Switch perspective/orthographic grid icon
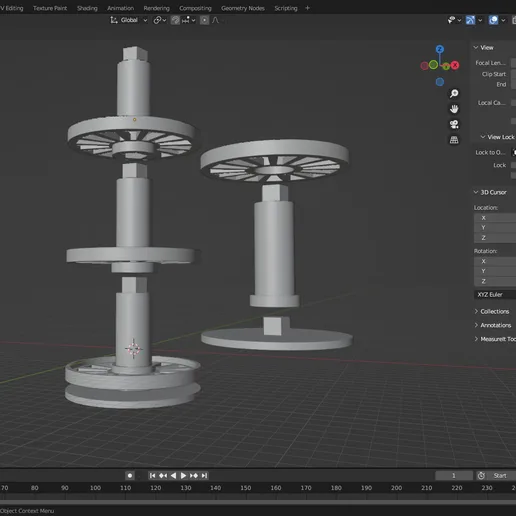The width and height of the screenshot is (516, 516). pos(454,140)
